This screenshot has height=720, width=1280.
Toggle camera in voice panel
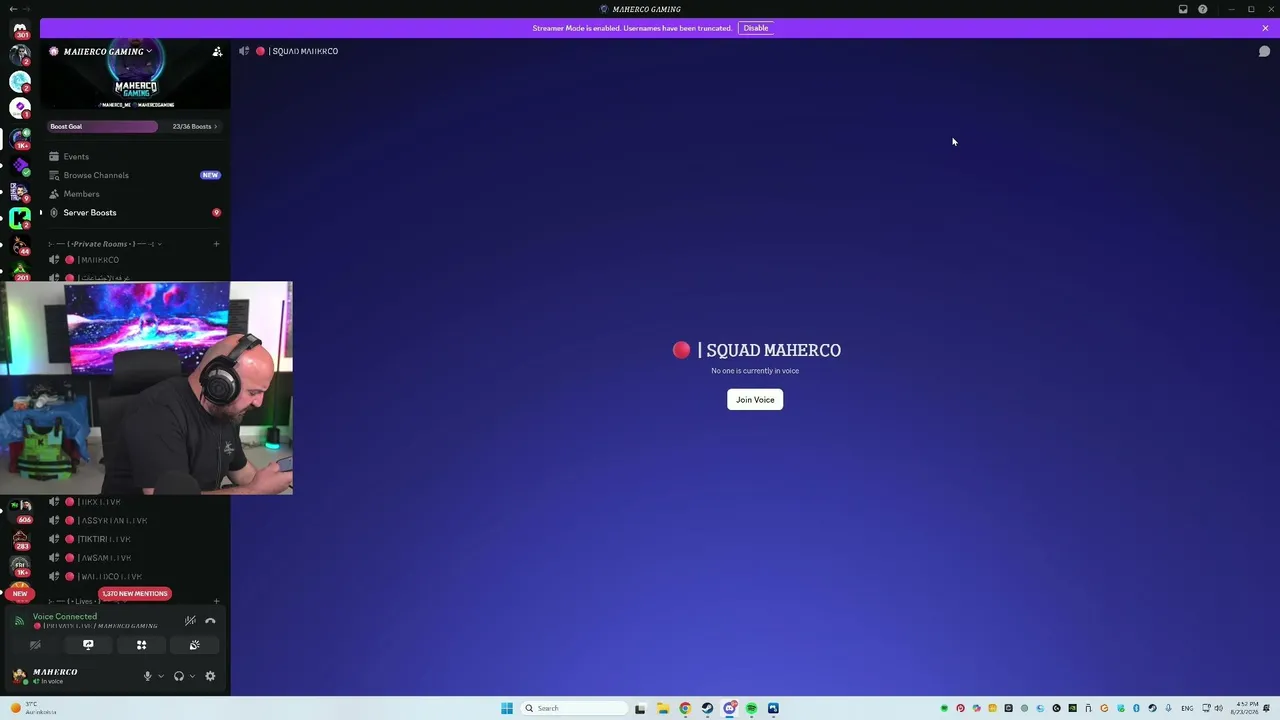click(35, 645)
